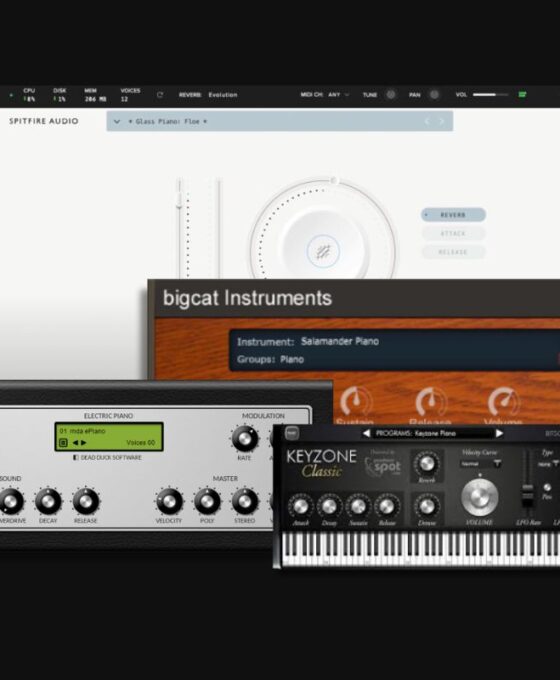This screenshot has height=680, width=560.
Task: Click the Keyzone LFO Rate fader
Action: click(x=527, y=496)
